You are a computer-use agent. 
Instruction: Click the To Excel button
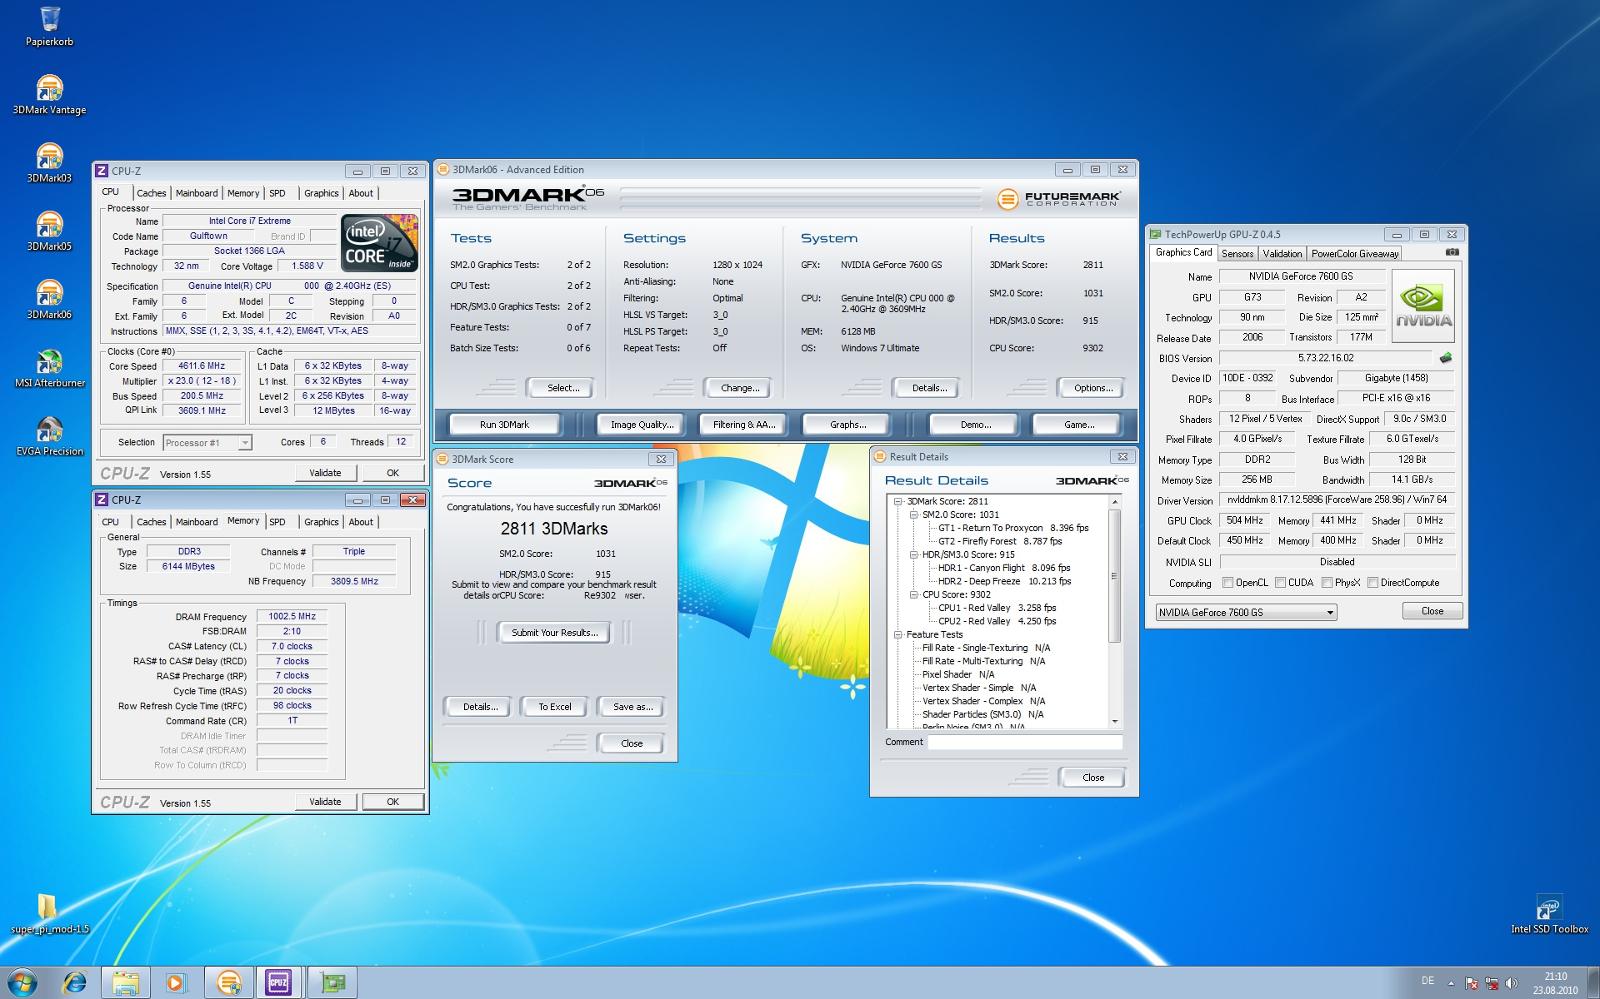pos(555,706)
